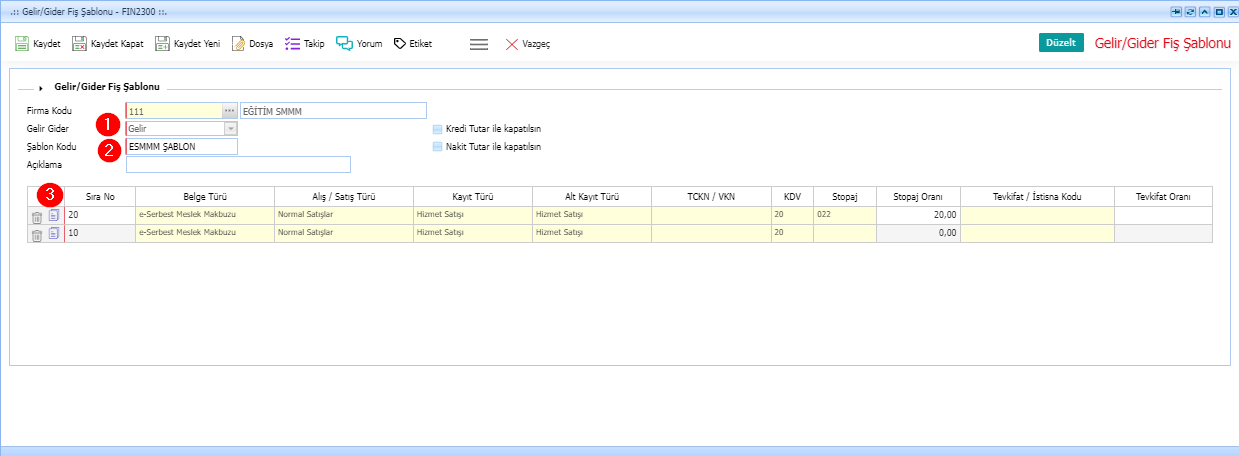Click e-Serbest Meslek Makbuzu in row 10

(205, 233)
